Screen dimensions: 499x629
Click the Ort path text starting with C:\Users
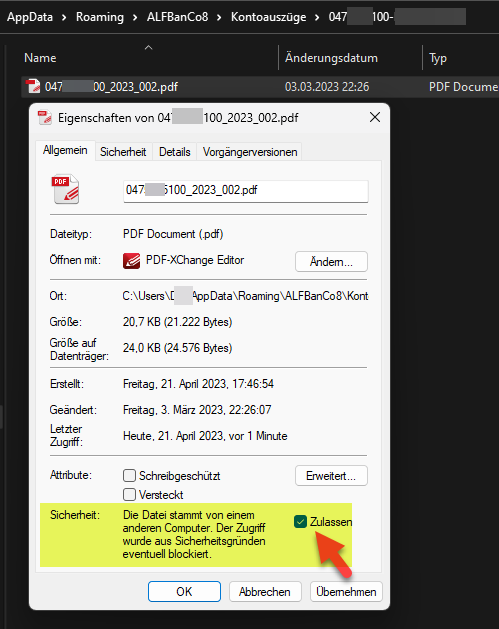click(x=245, y=296)
